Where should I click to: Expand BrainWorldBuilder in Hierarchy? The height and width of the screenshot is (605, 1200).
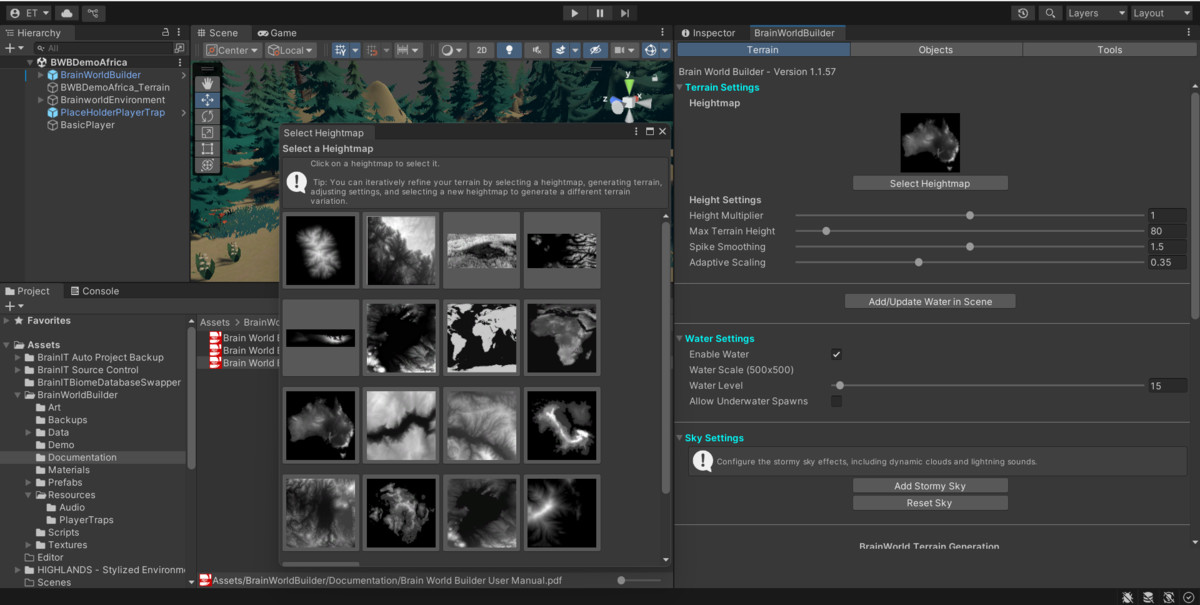click(x=41, y=75)
